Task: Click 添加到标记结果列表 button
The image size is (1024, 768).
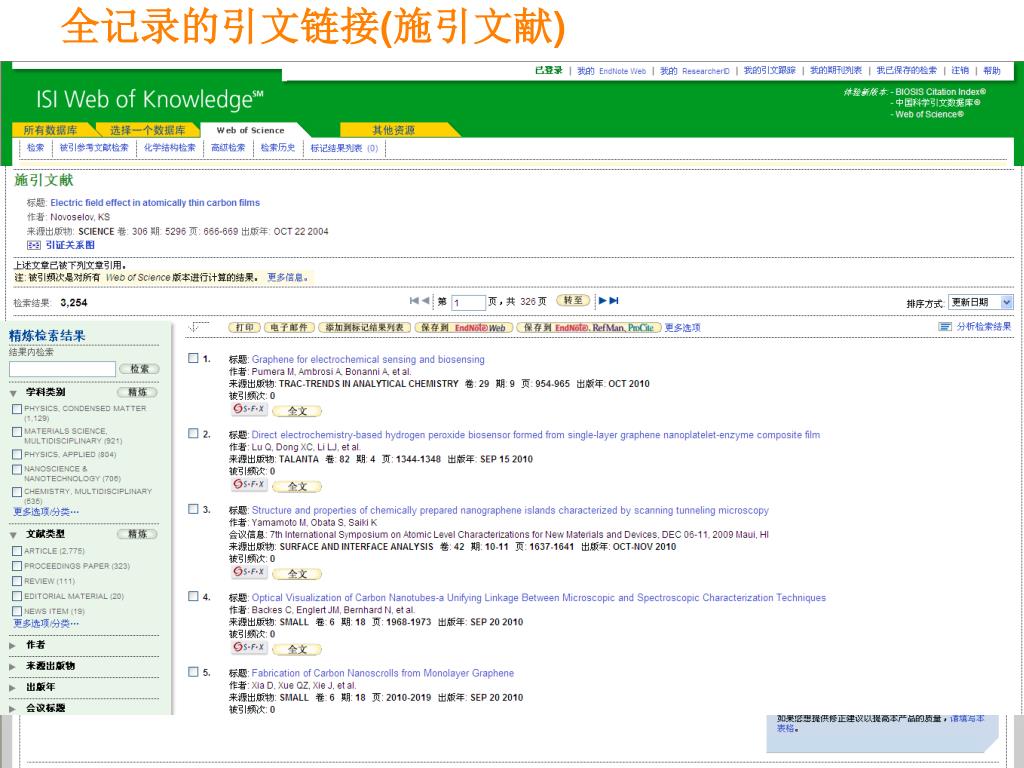Action: point(364,327)
